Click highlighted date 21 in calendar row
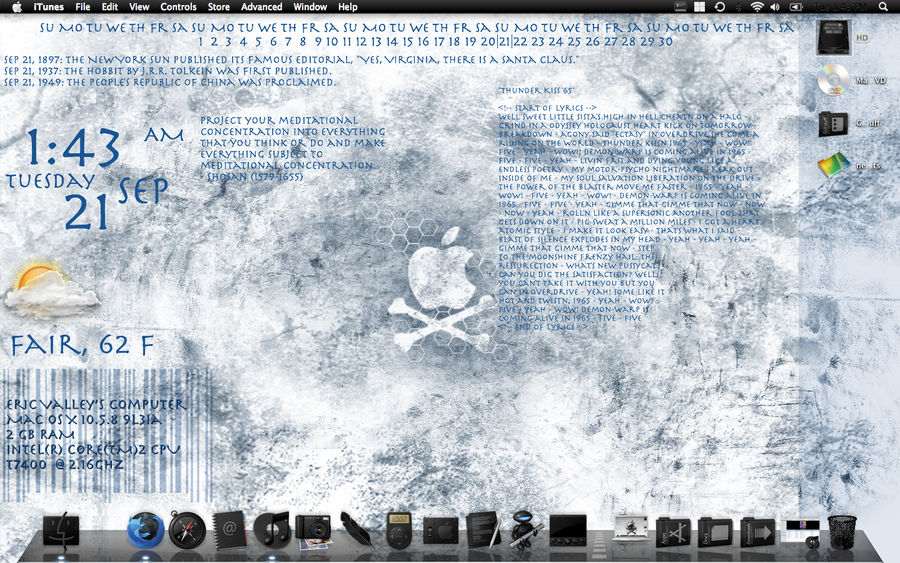Screen dimensions: 900x563 coord(505,41)
